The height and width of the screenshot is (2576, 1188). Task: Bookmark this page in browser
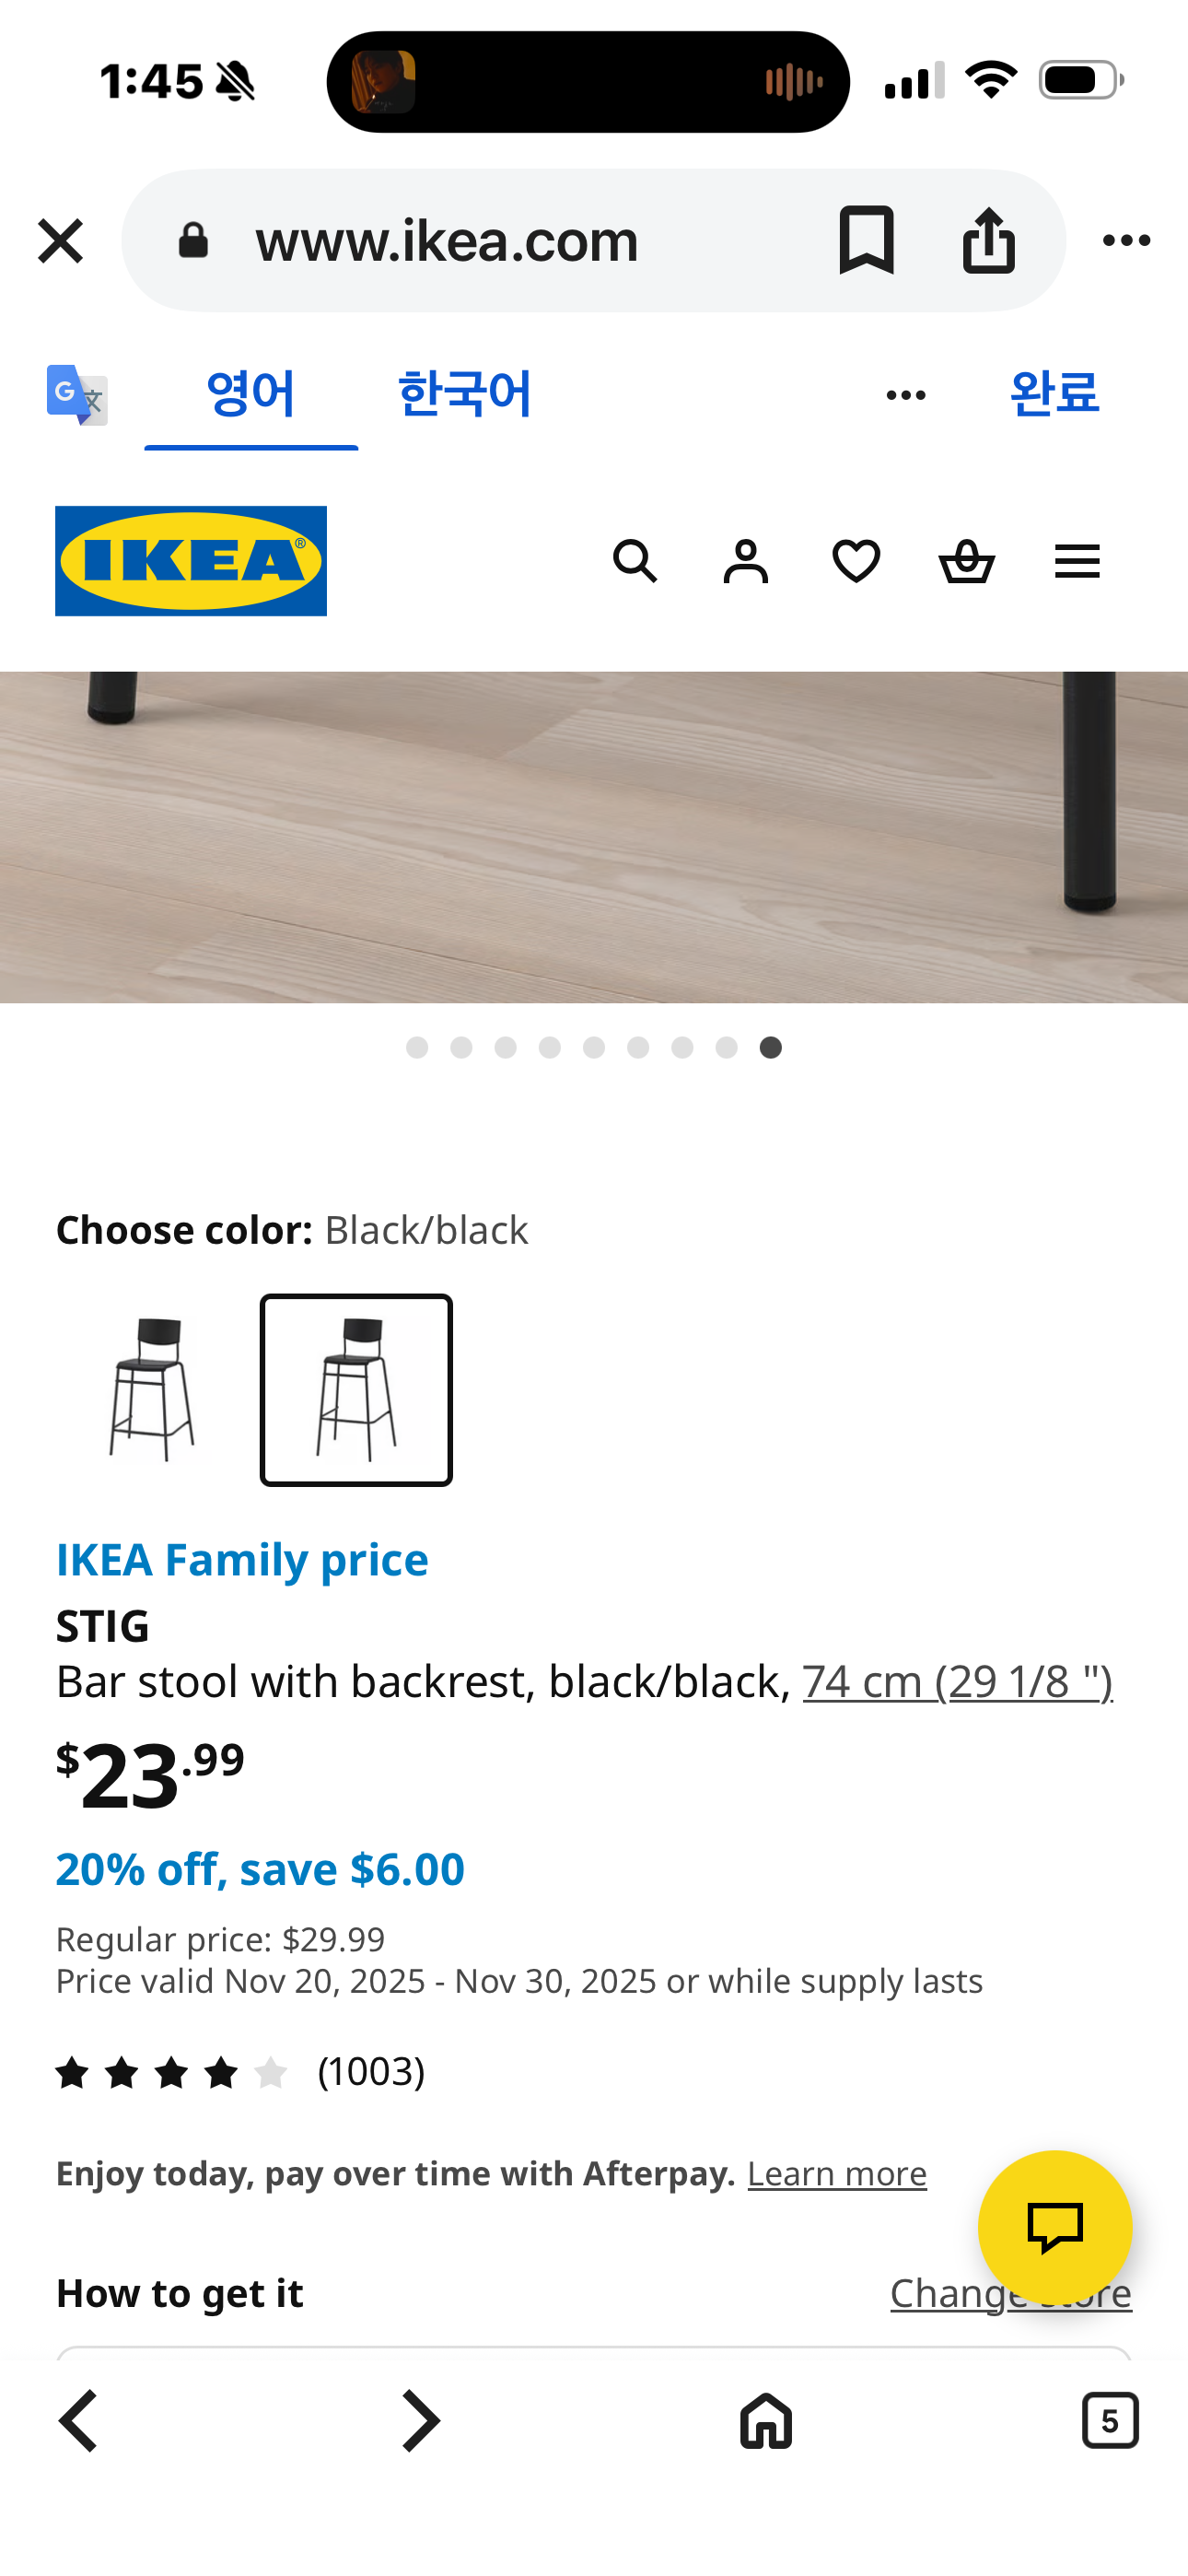pyautogui.click(x=866, y=240)
